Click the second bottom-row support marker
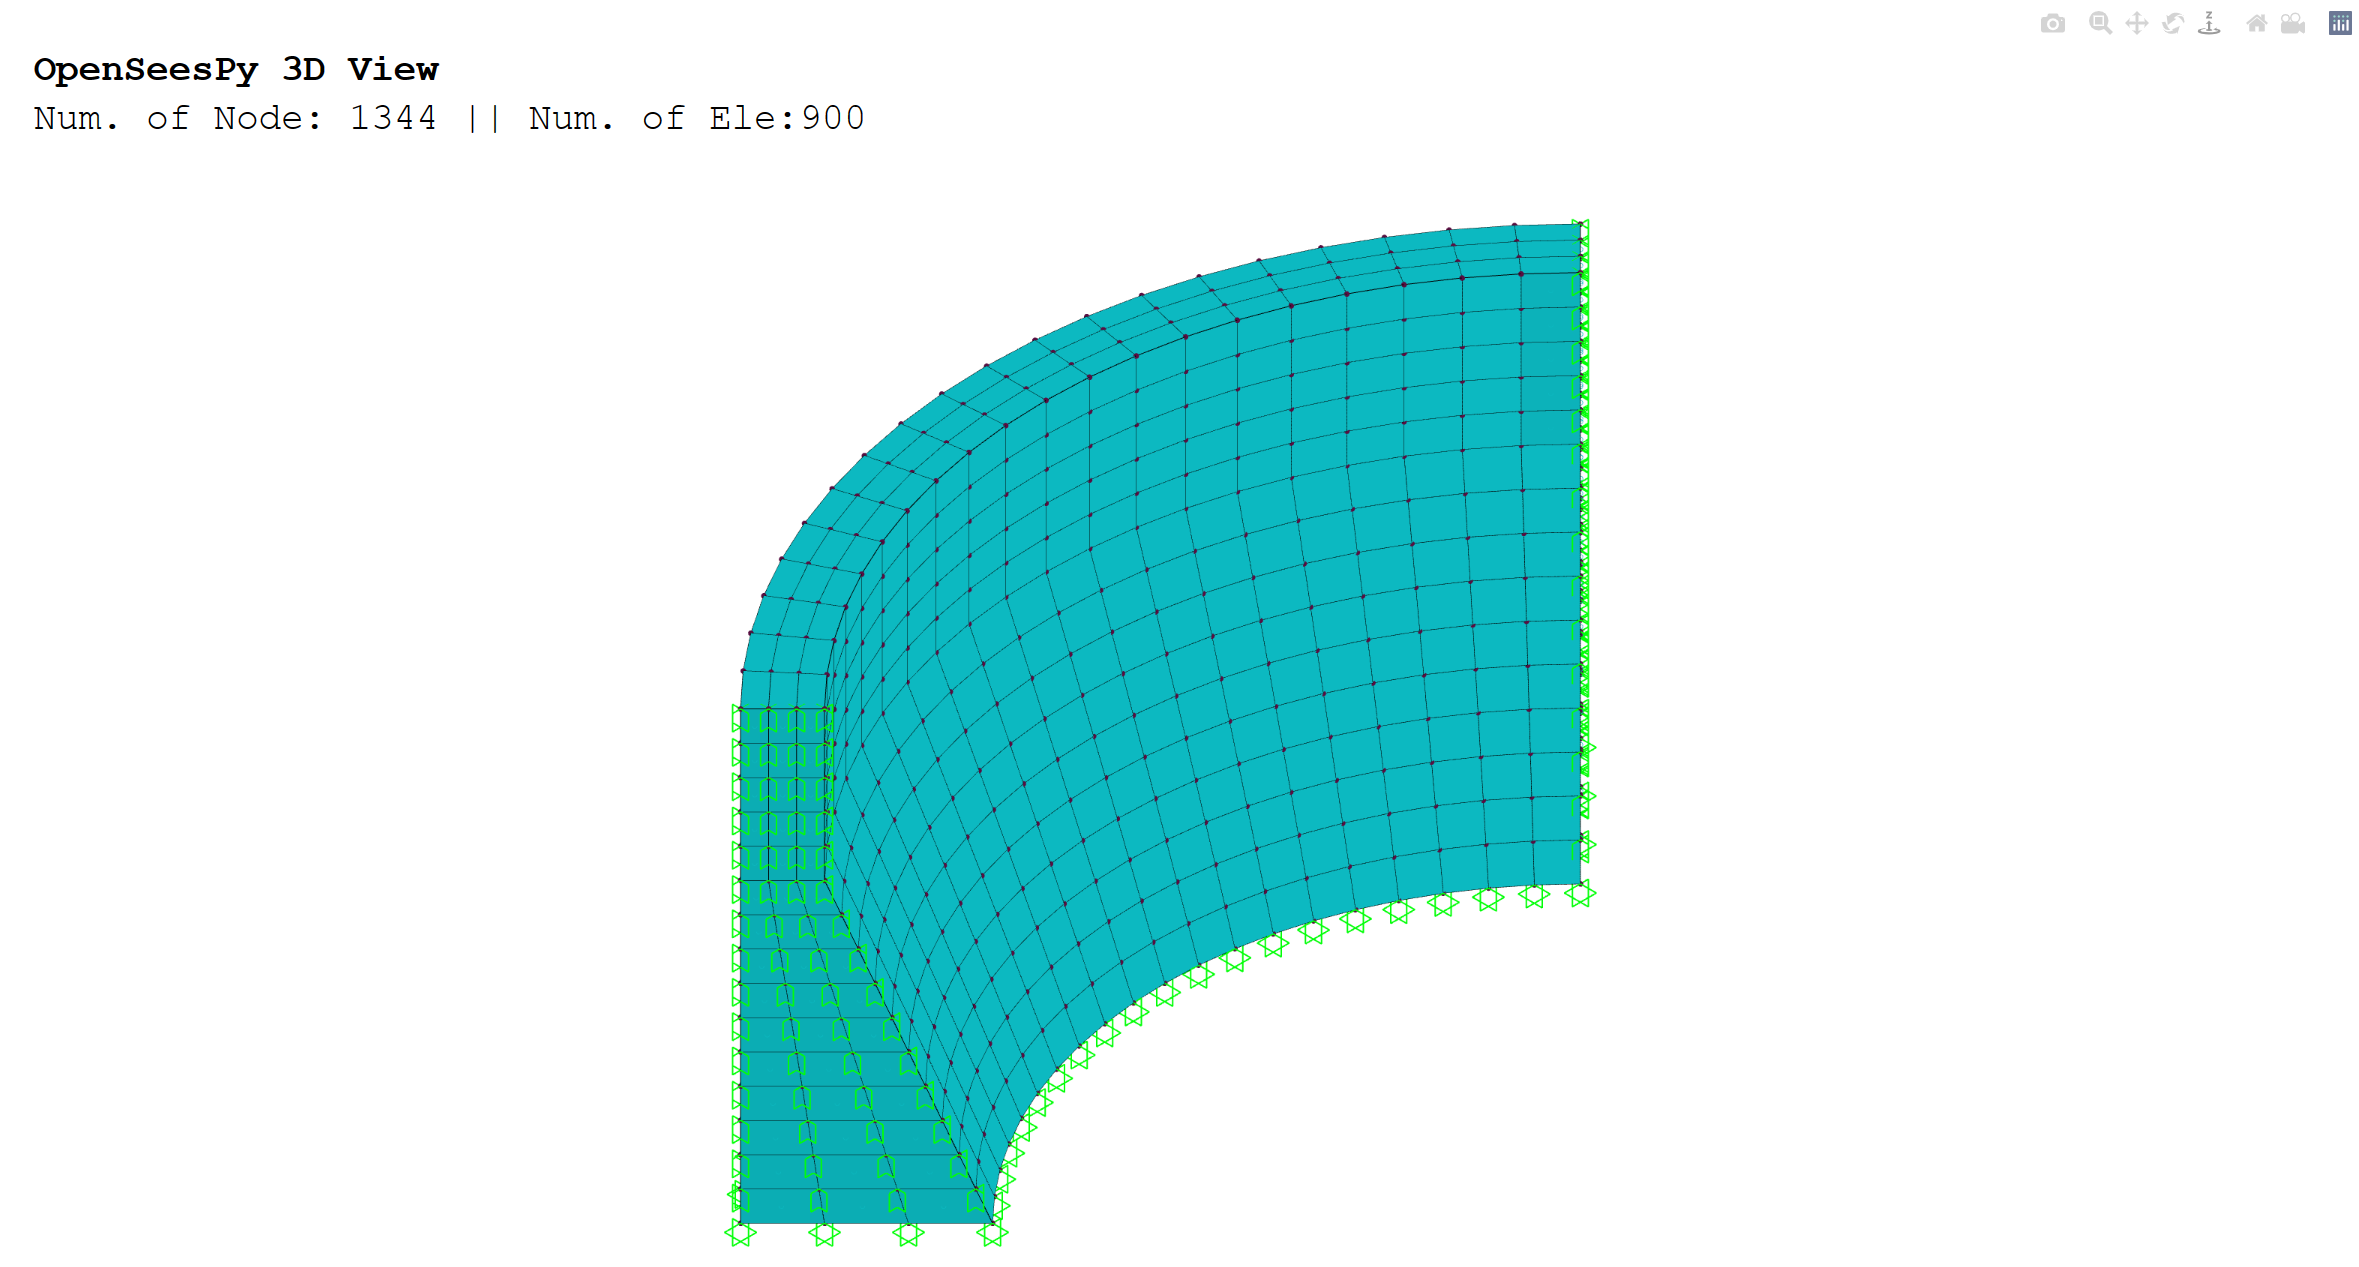This screenshot has height=1267, width=2359. point(824,1234)
